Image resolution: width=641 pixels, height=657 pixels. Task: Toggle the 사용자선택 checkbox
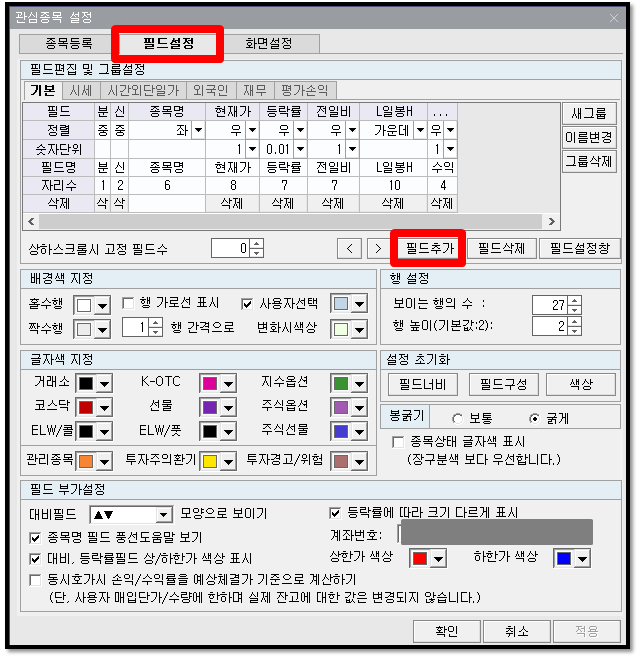coord(247,303)
